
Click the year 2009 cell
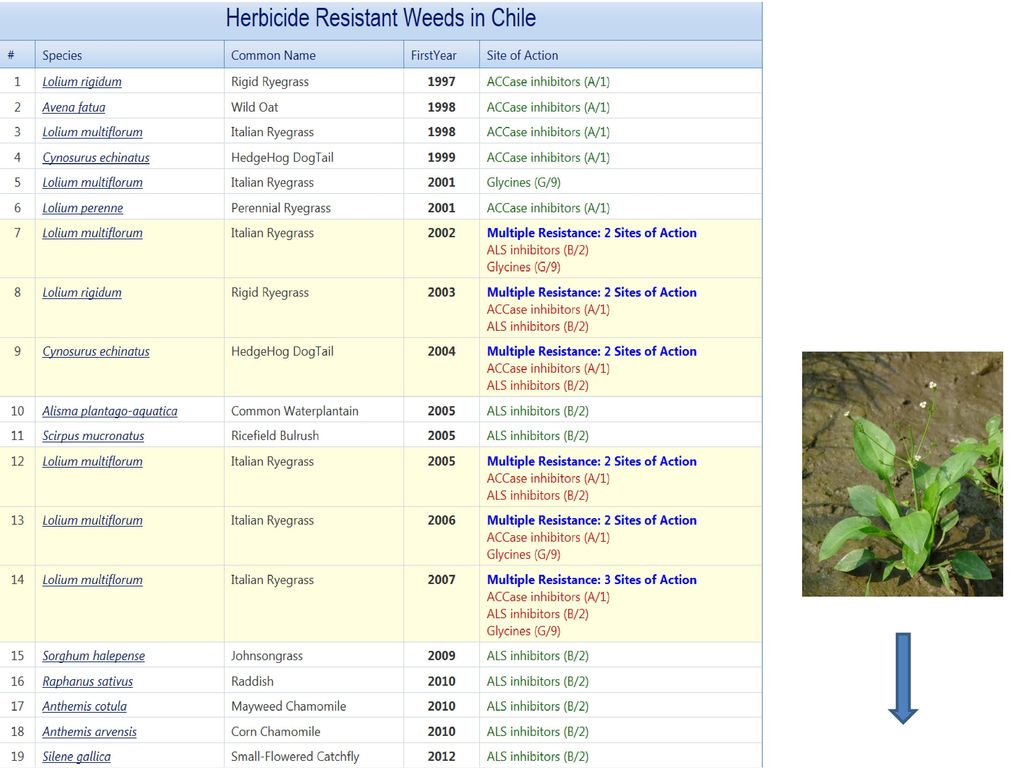[x=441, y=656]
